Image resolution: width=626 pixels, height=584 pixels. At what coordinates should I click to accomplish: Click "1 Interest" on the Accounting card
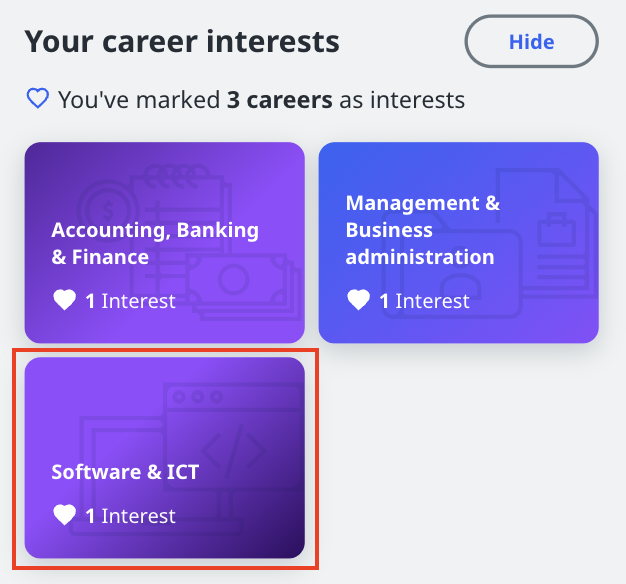[130, 300]
